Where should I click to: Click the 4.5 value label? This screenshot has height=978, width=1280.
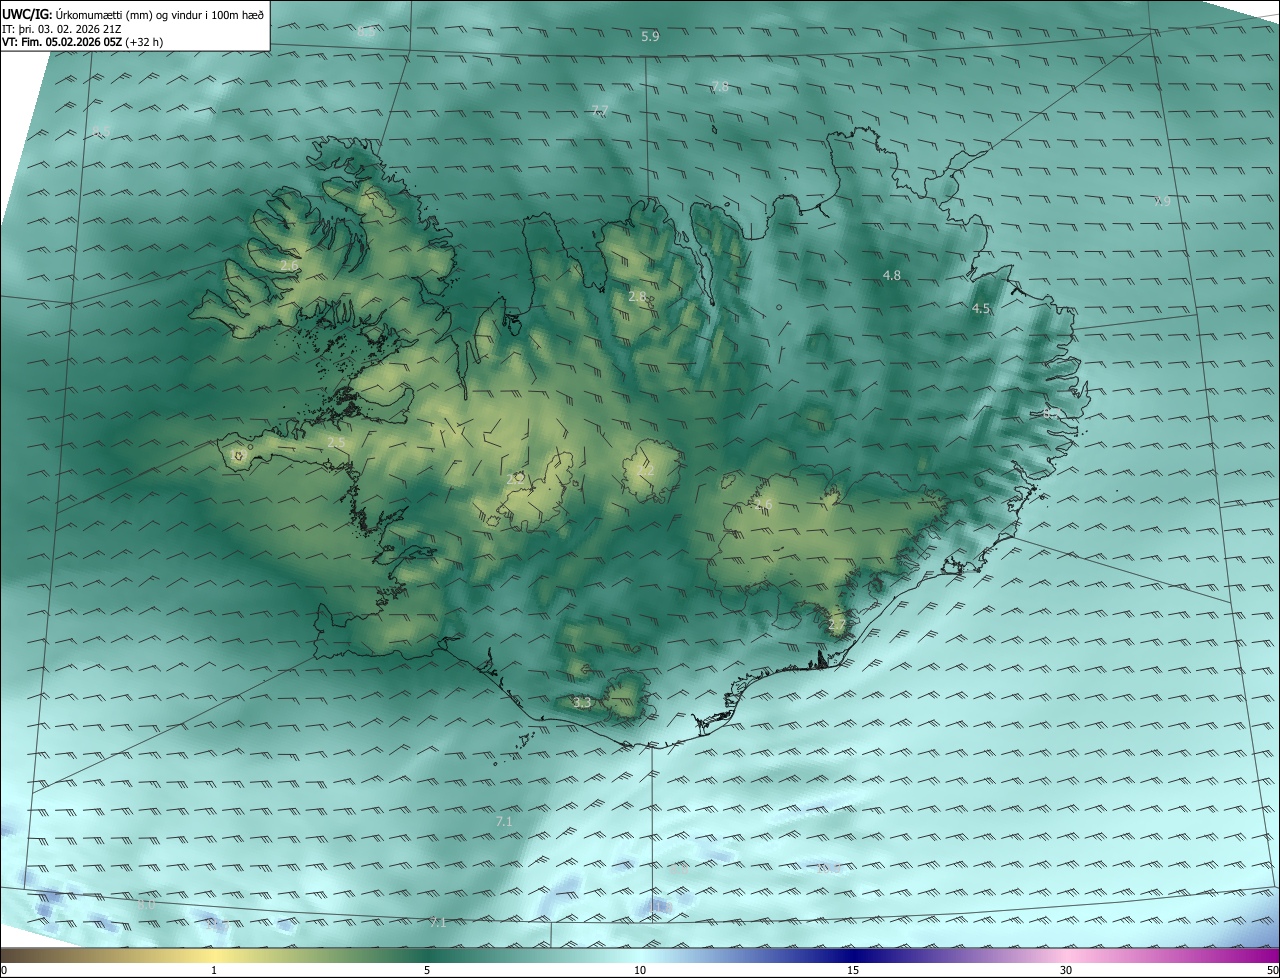click(981, 309)
